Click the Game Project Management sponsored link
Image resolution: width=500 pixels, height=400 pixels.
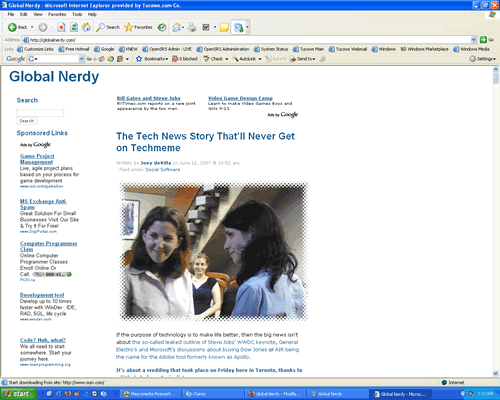[x=37, y=159]
